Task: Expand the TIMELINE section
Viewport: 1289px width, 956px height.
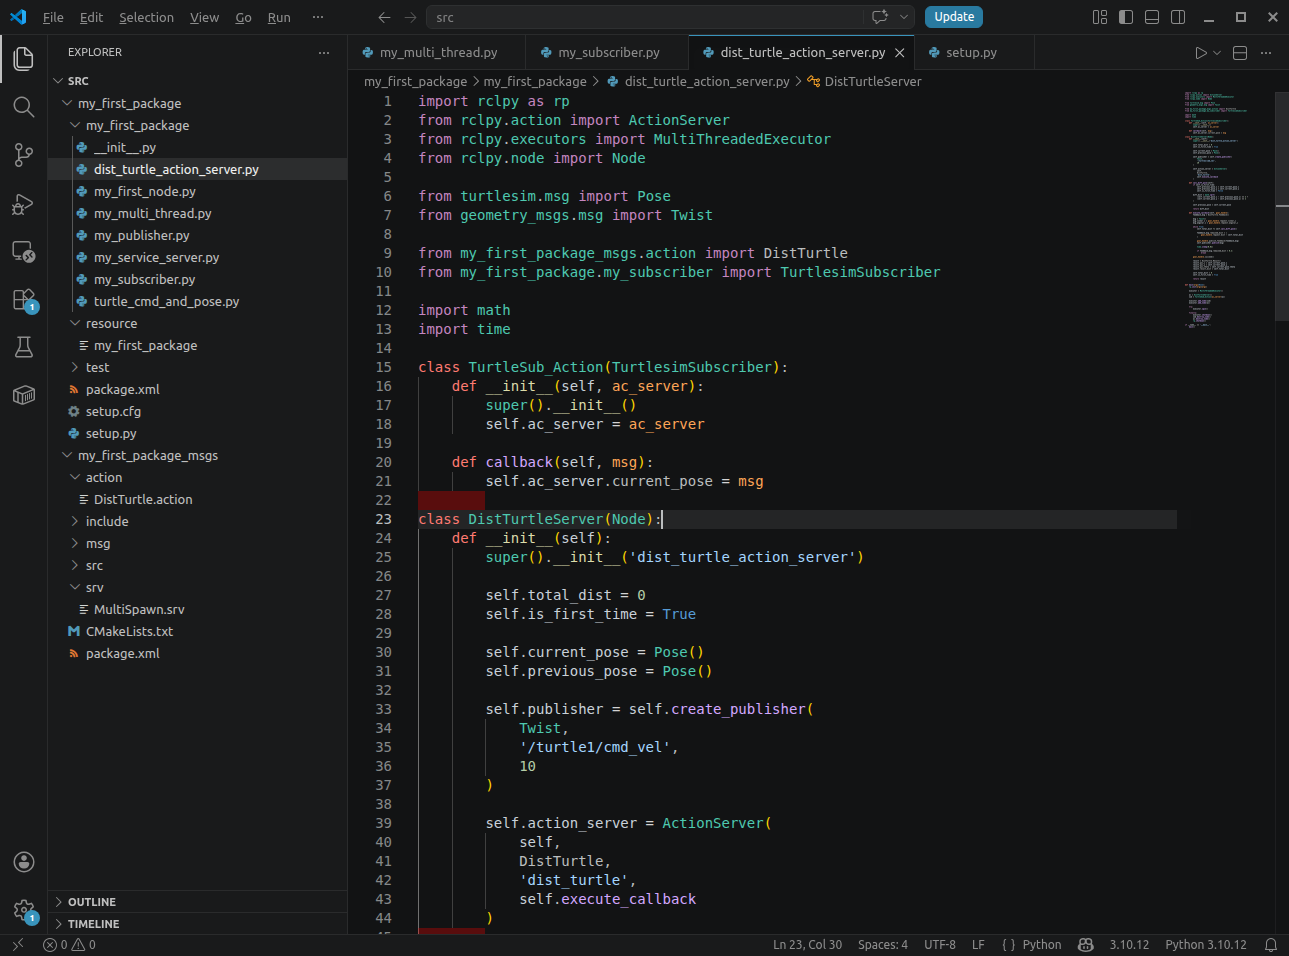Action: [197, 924]
